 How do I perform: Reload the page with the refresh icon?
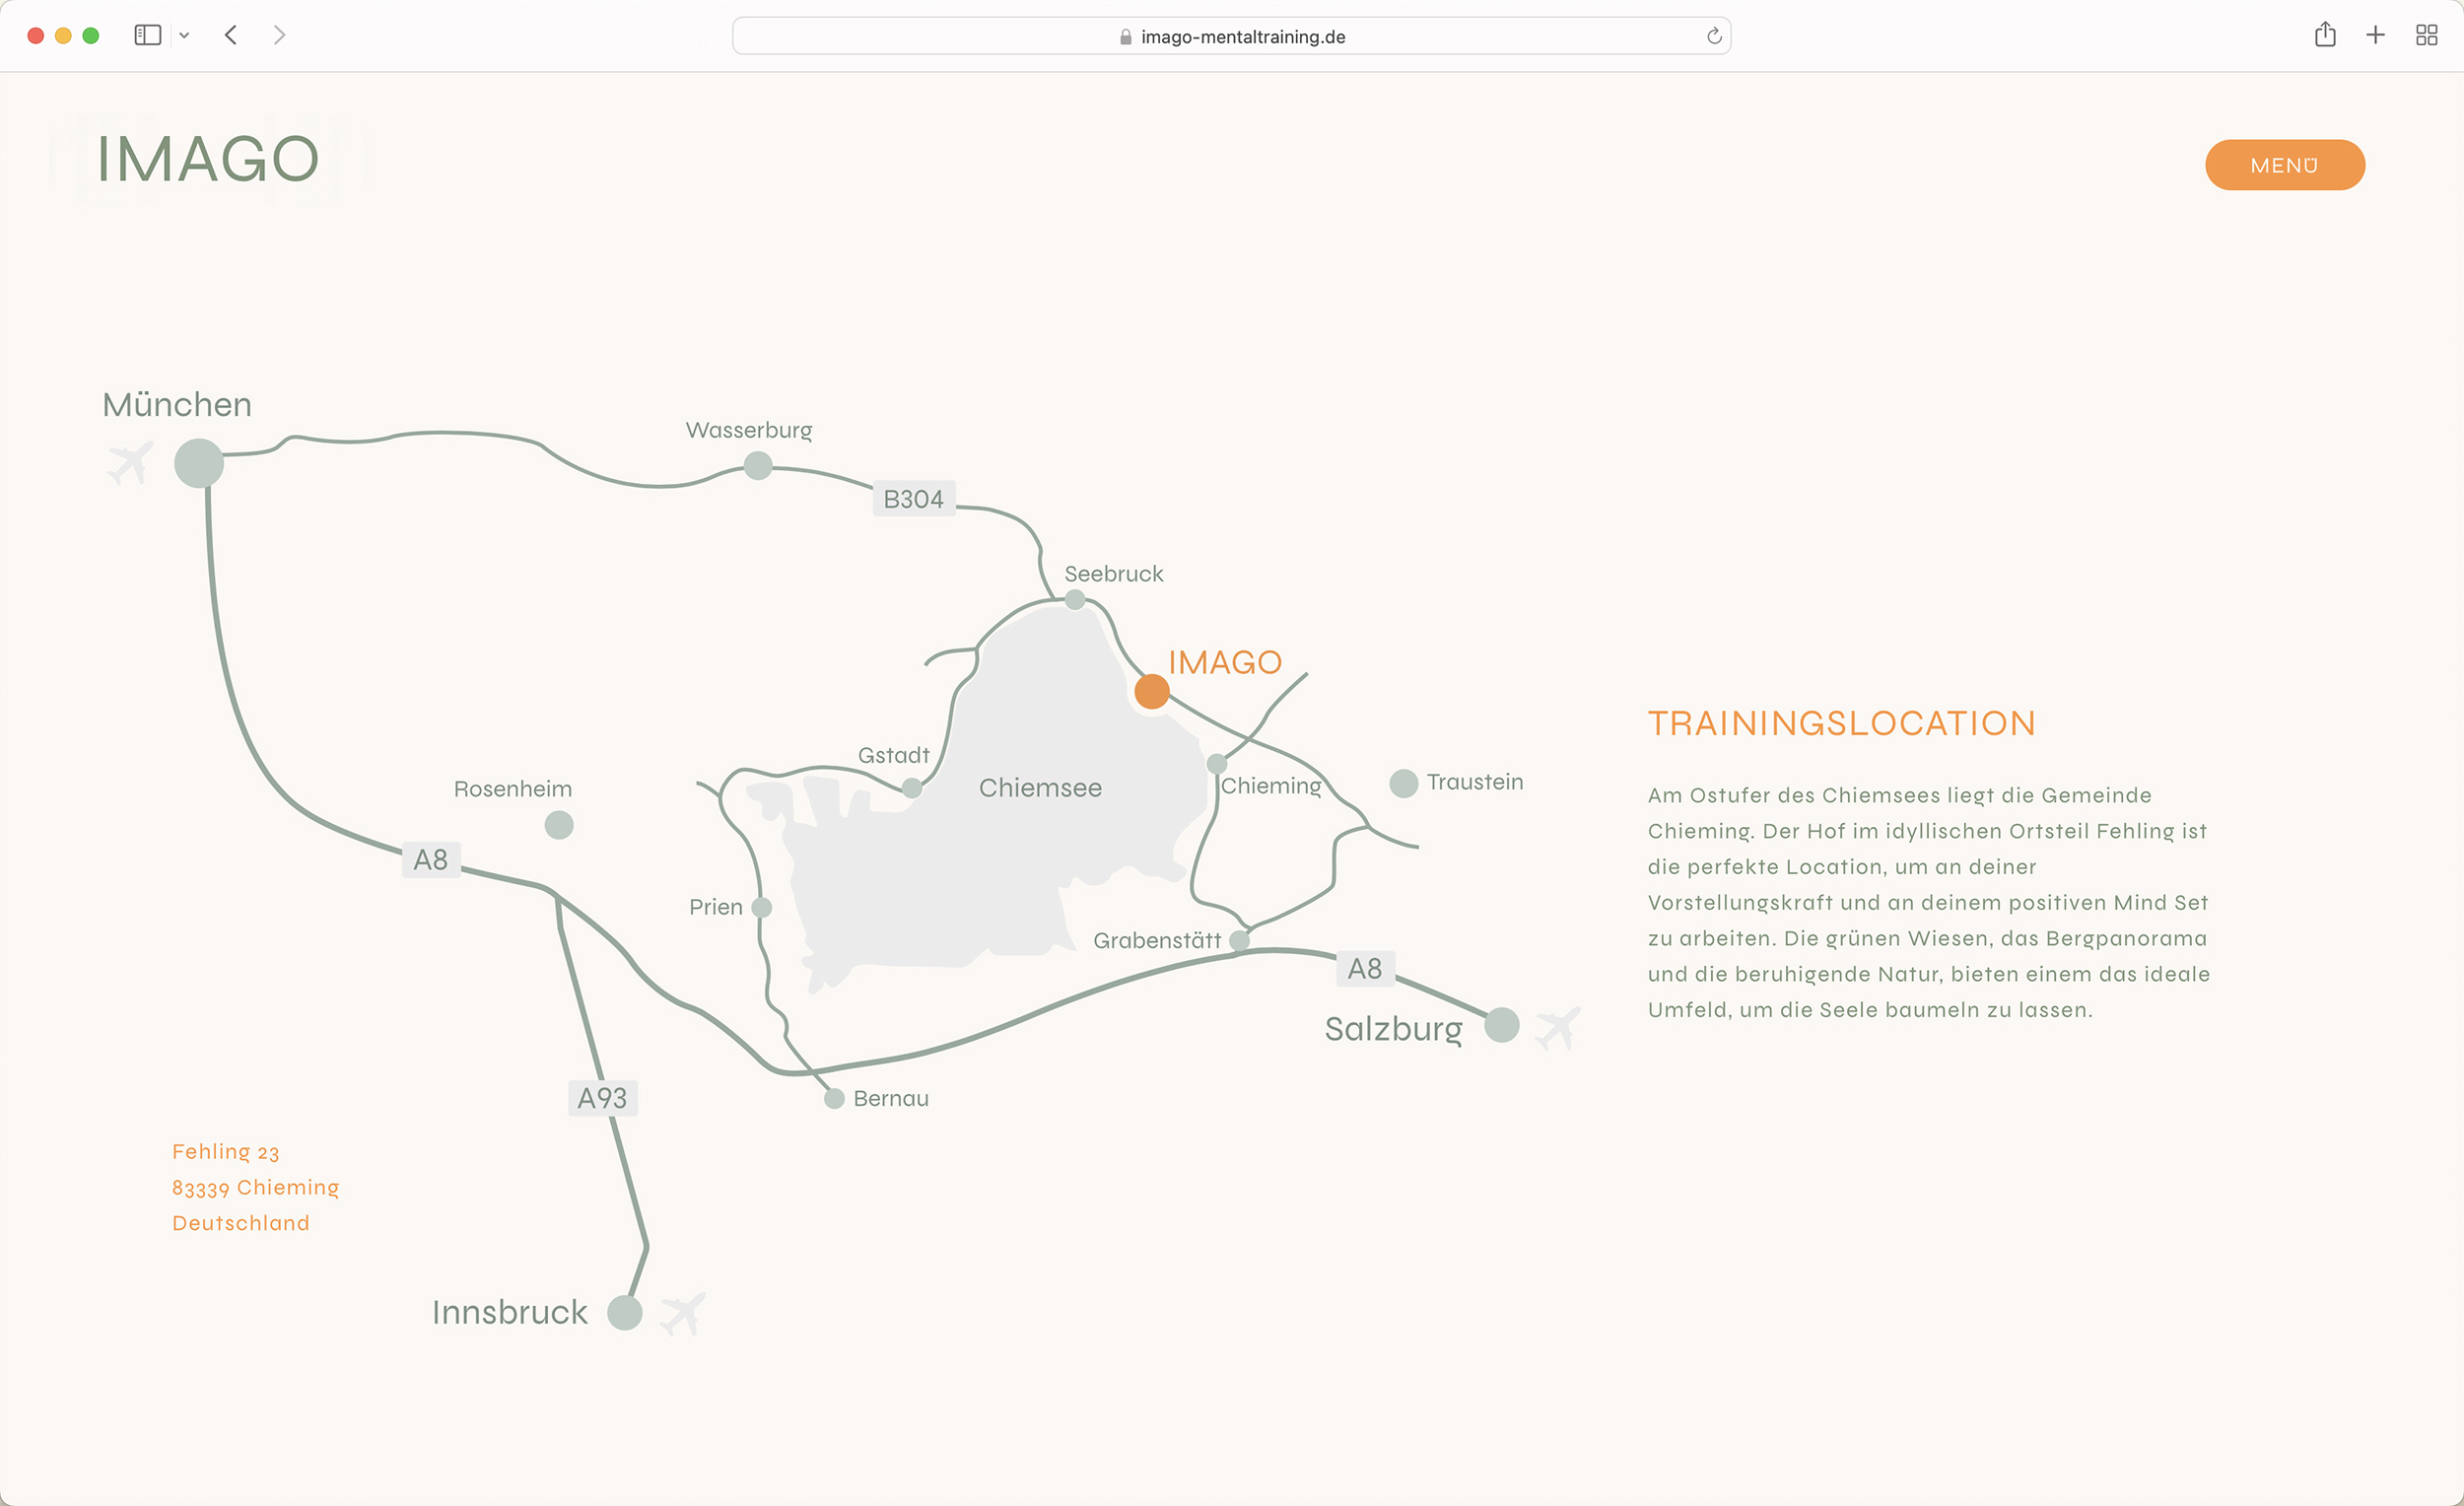pyautogui.click(x=1713, y=36)
